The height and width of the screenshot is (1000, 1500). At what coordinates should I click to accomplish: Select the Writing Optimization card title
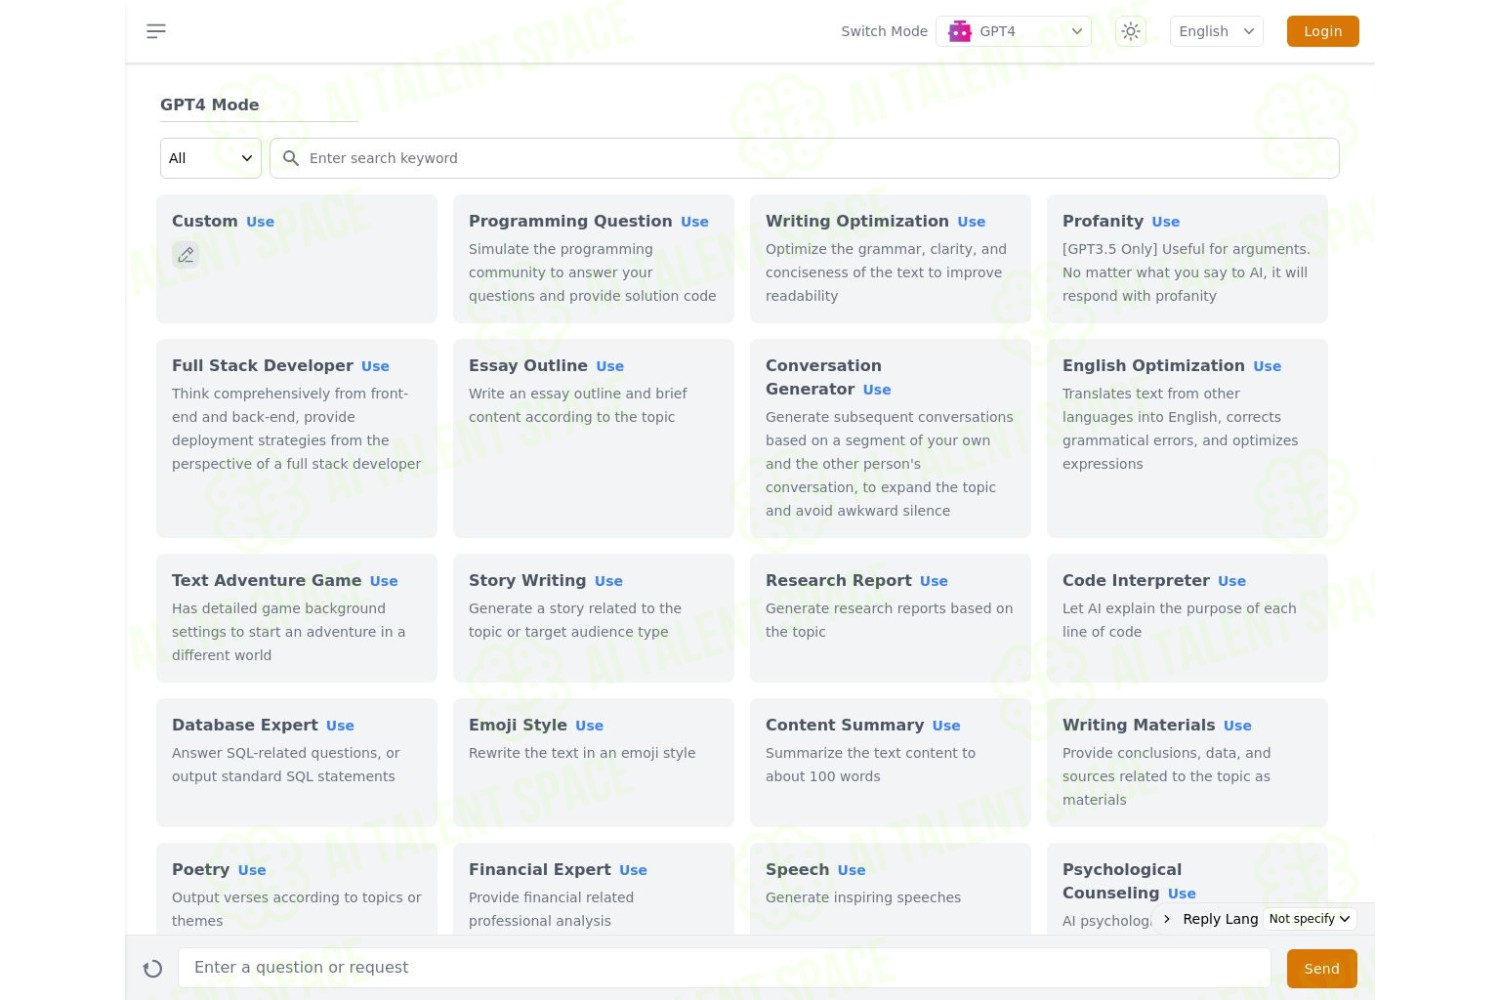857,221
